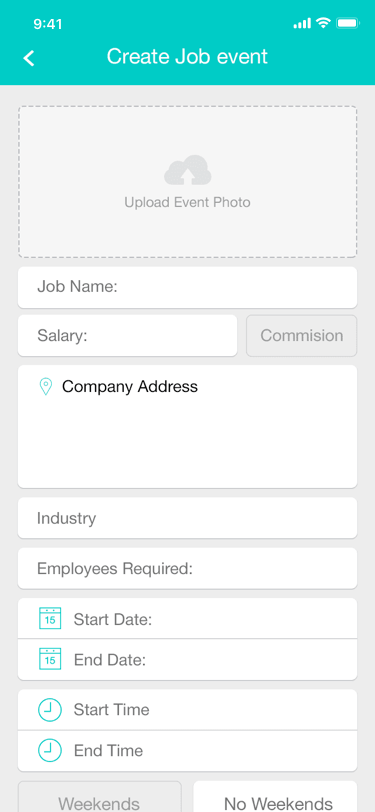Open the Industry selector
375x812 pixels.
[188, 518]
